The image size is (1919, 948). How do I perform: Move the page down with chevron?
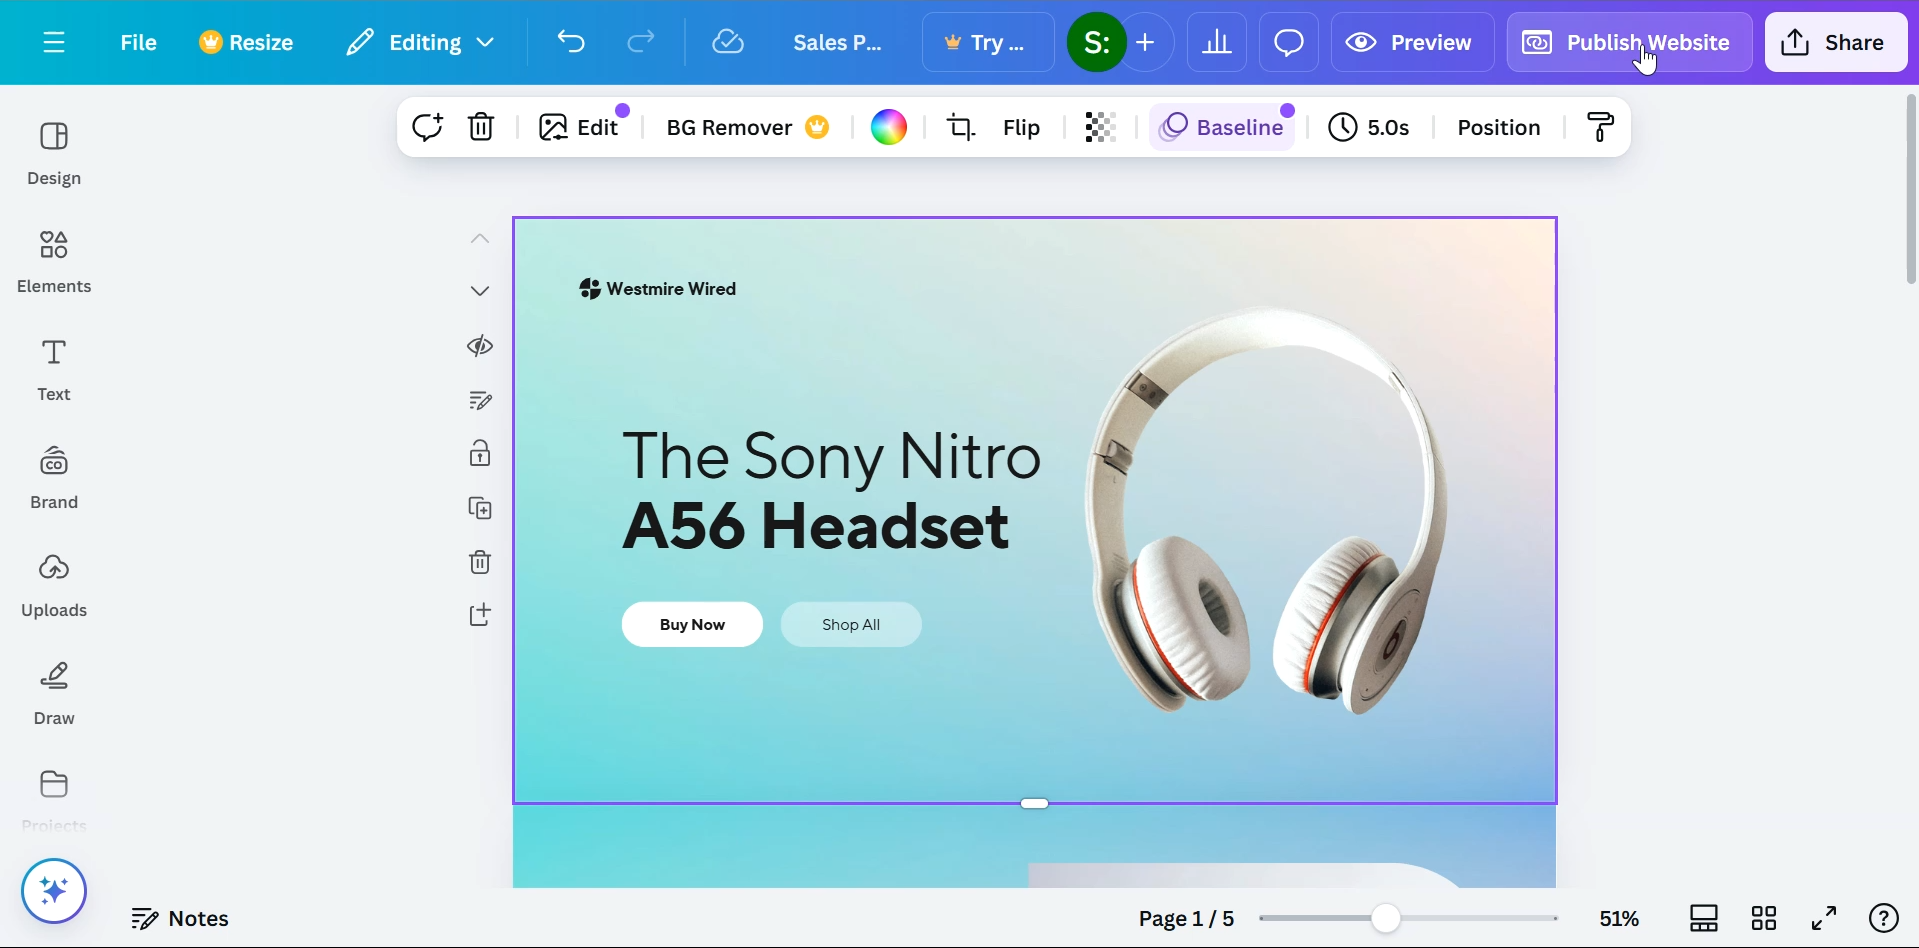tap(480, 291)
